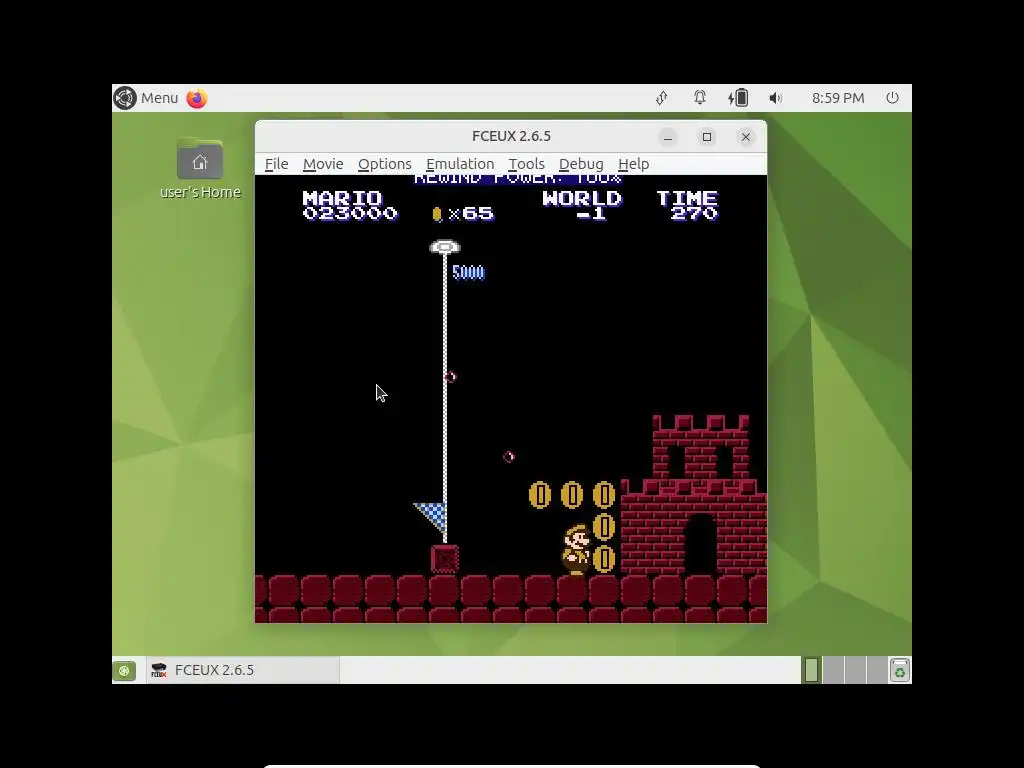
Task: Click the volume speaker icon
Action: pyautogui.click(x=775, y=98)
